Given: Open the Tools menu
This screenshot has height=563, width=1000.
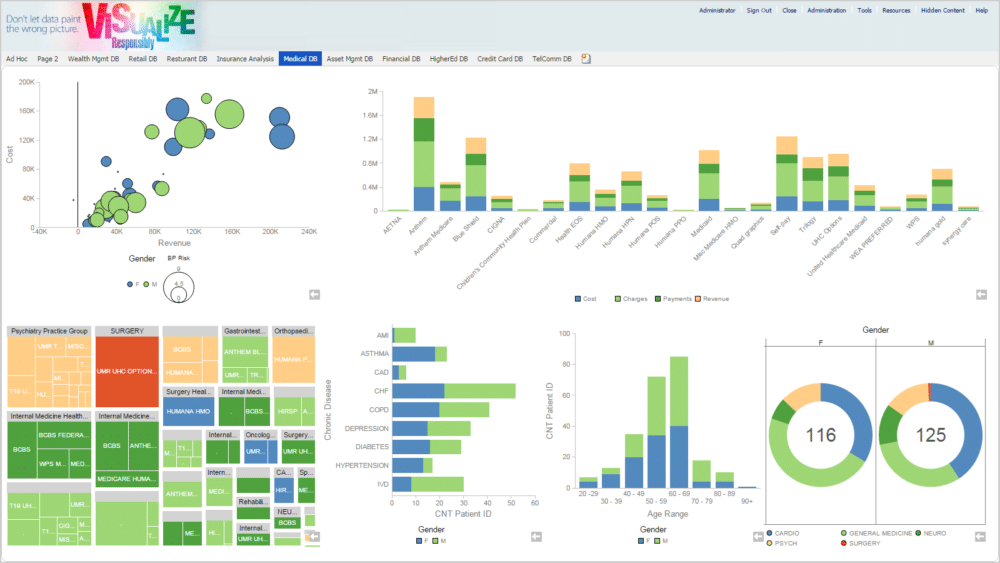Looking at the screenshot, I should click(864, 10).
